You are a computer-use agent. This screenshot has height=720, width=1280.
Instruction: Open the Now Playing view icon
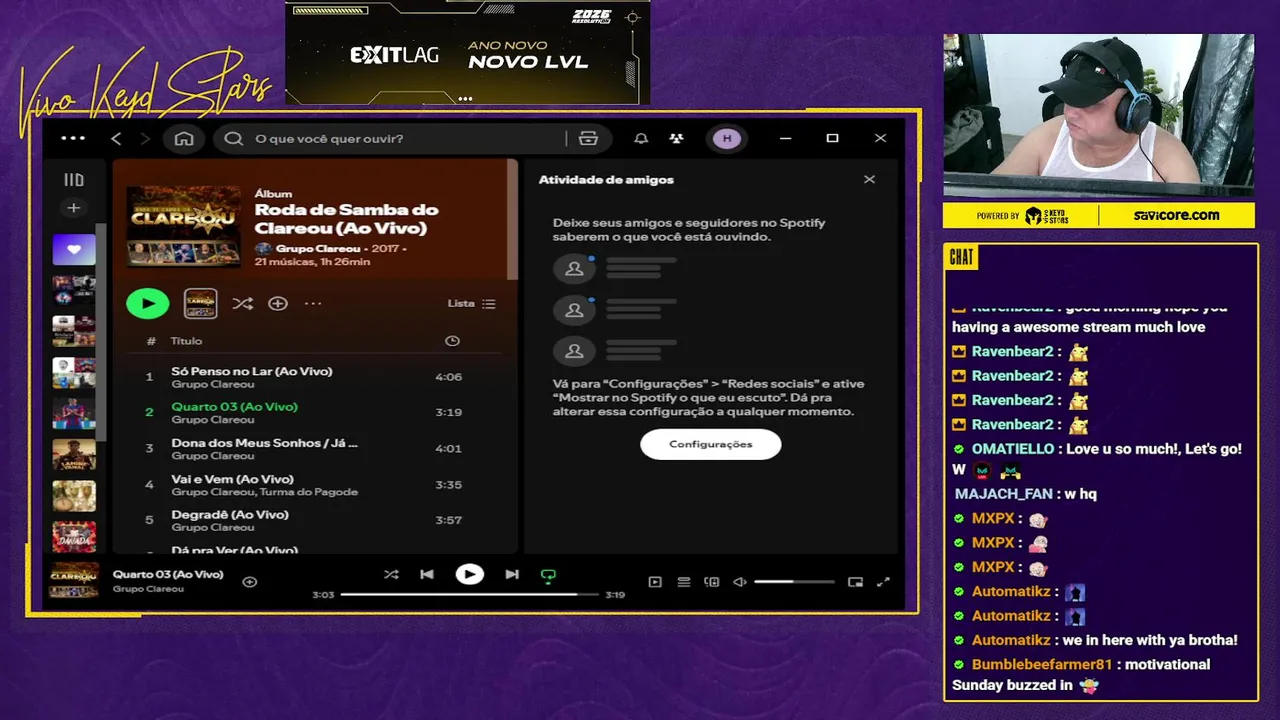point(655,582)
